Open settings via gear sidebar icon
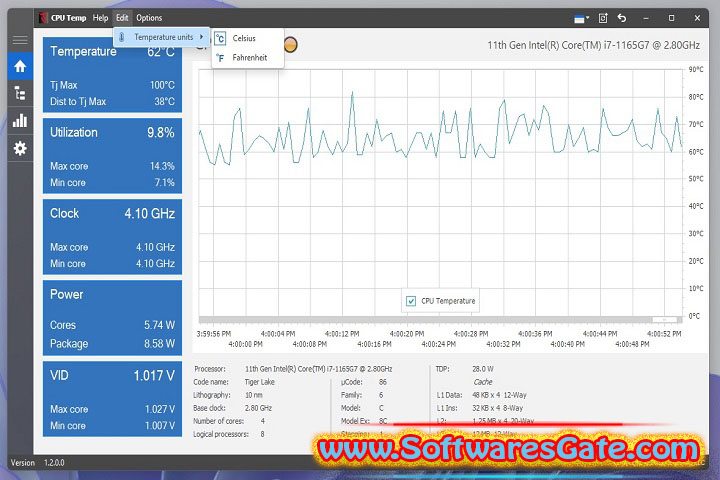The height and width of the screenshot is (480, 720). point(20,148)
